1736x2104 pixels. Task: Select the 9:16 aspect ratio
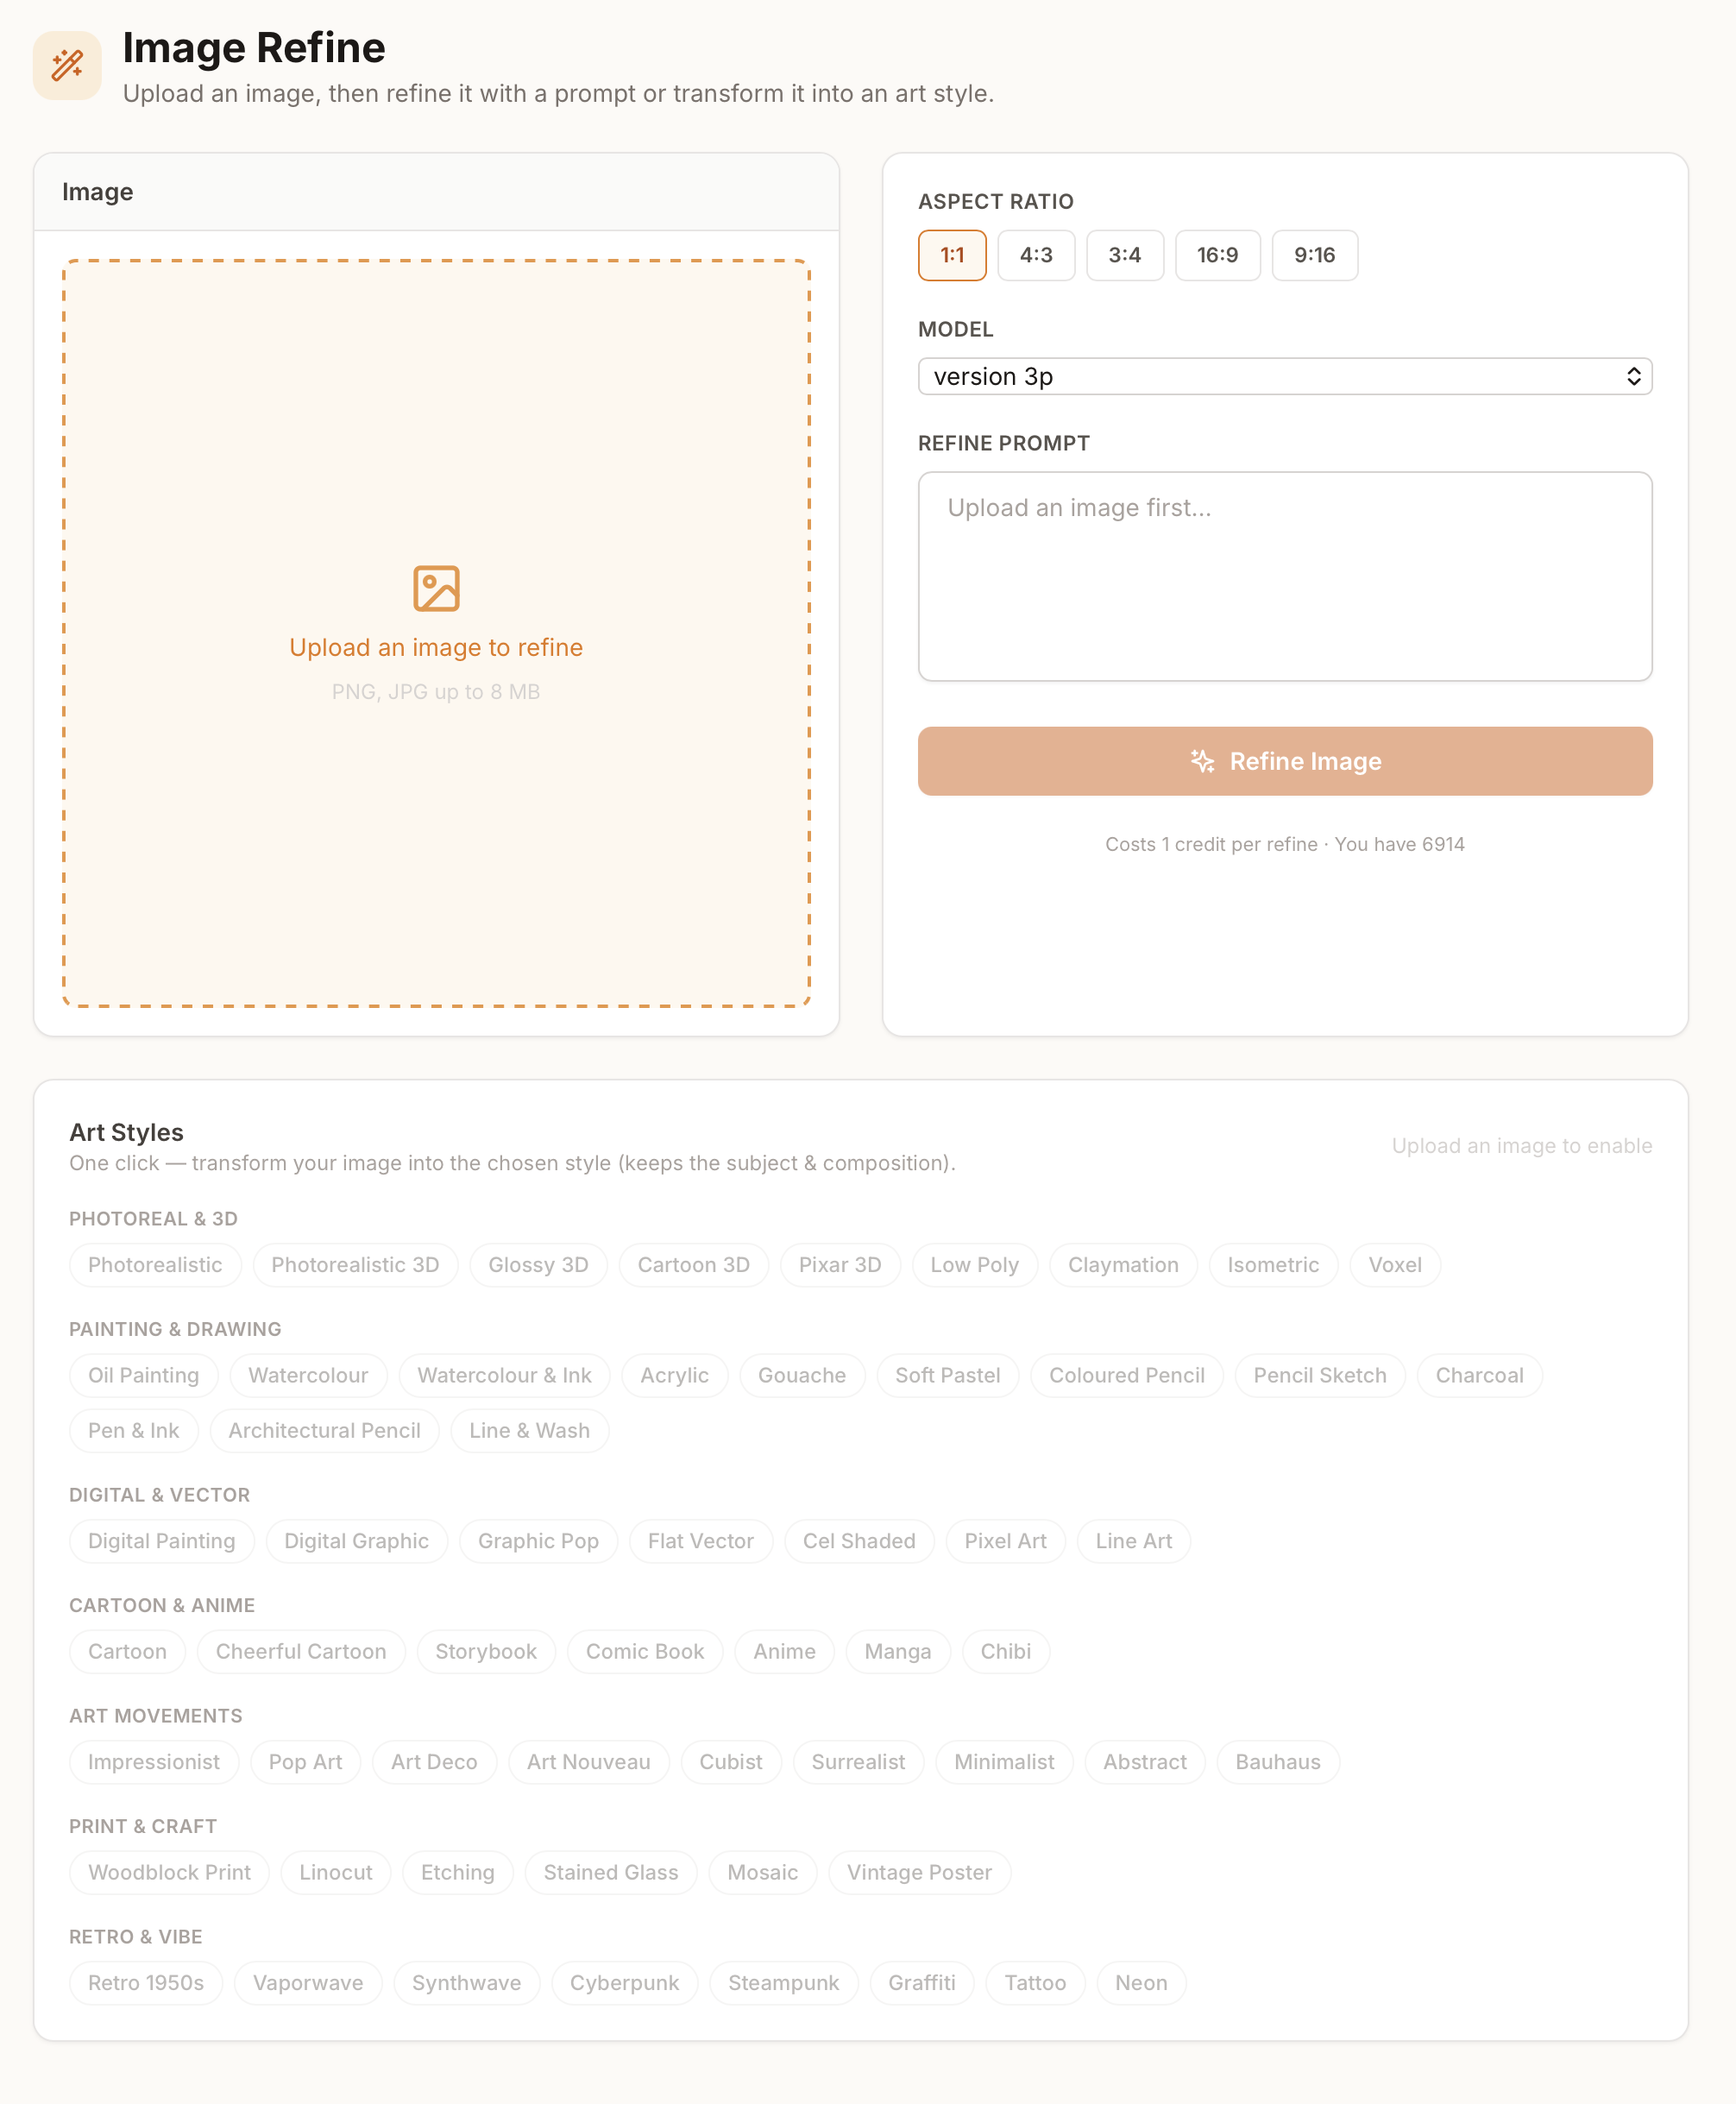[x=1314, y=255]
